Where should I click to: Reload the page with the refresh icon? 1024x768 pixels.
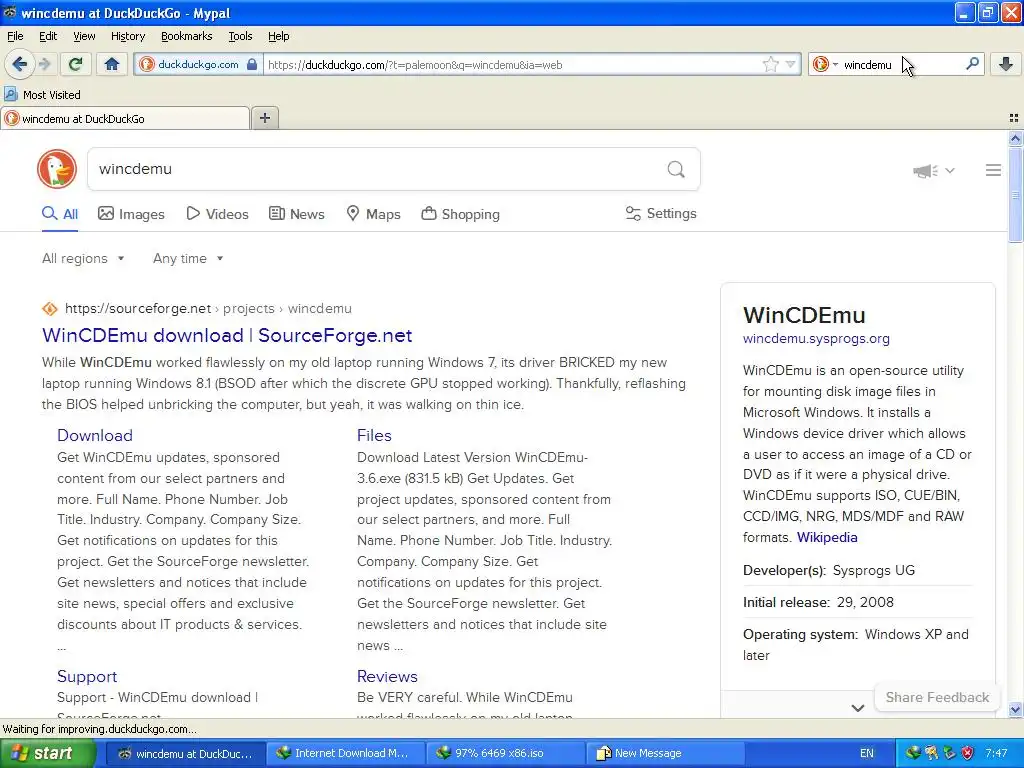pyautogui.click(x=75, y=64)
